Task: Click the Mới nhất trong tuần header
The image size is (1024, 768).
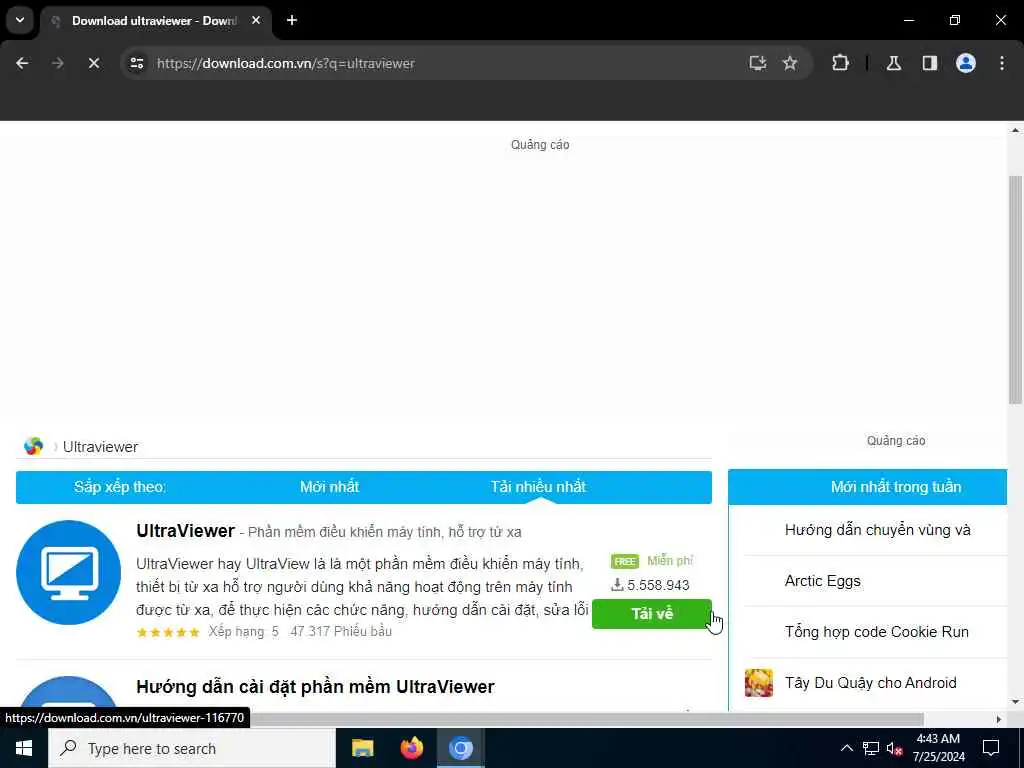Action: click(x=895, y=487)
